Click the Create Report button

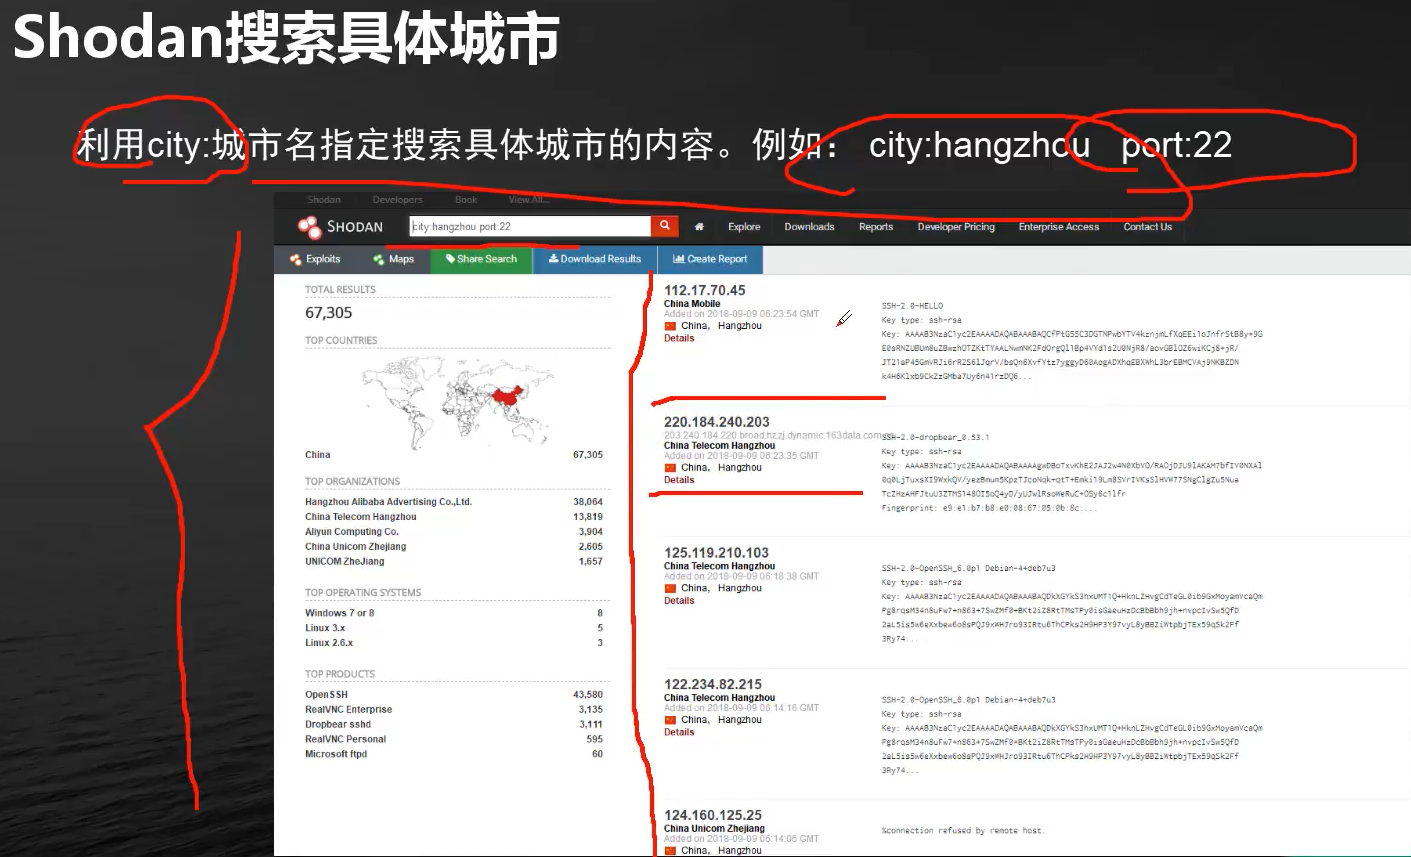[x=710, y=259]
